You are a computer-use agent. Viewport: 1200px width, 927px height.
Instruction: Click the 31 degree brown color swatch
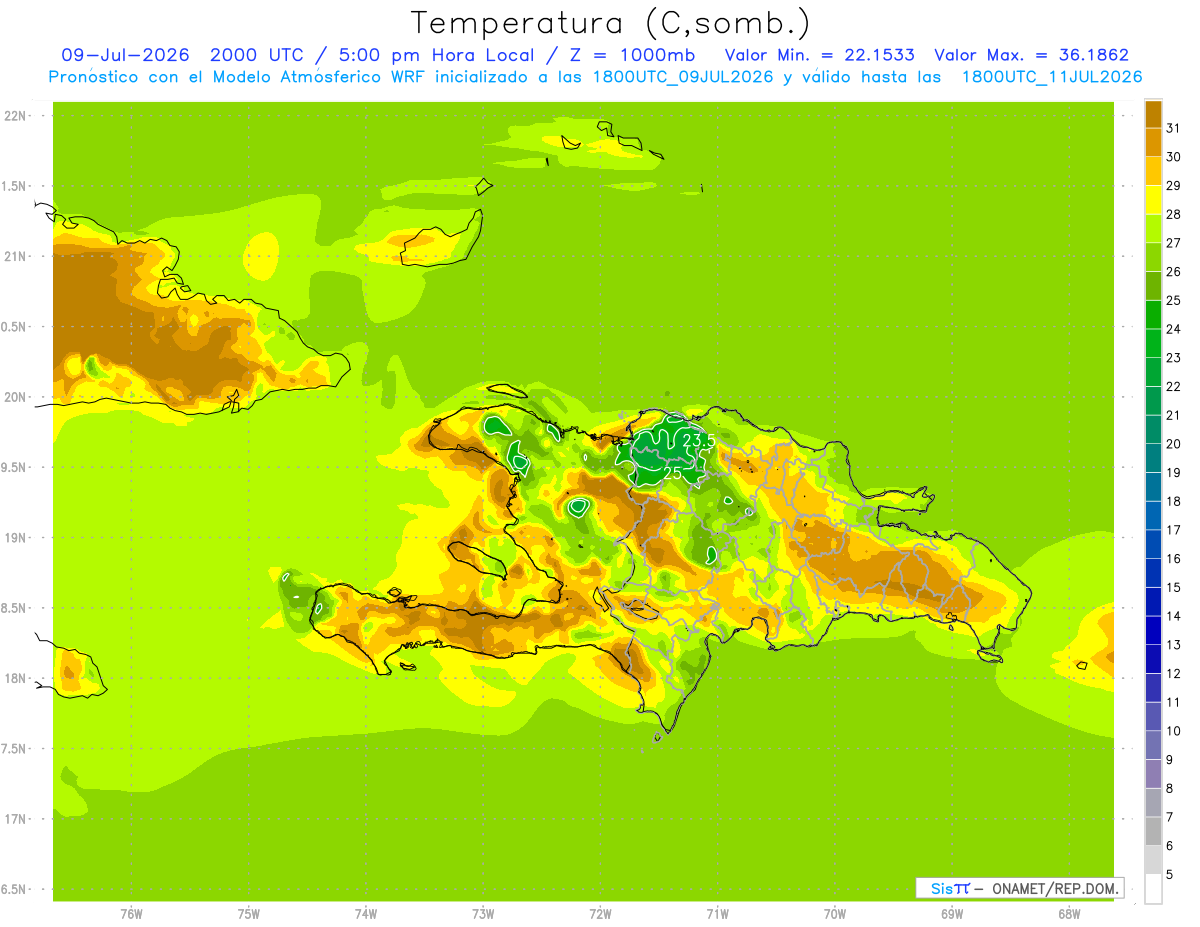coord(1153,114)
